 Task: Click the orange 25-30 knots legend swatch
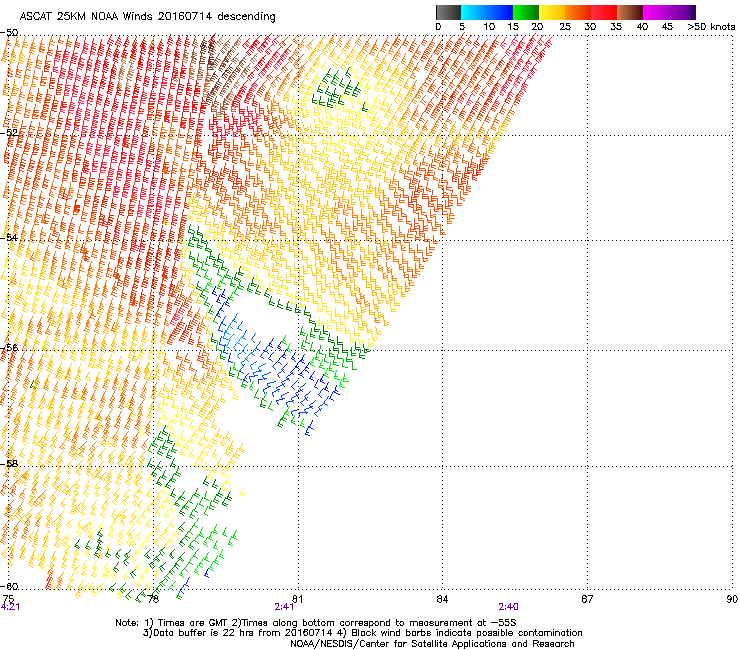coord(578,12)
